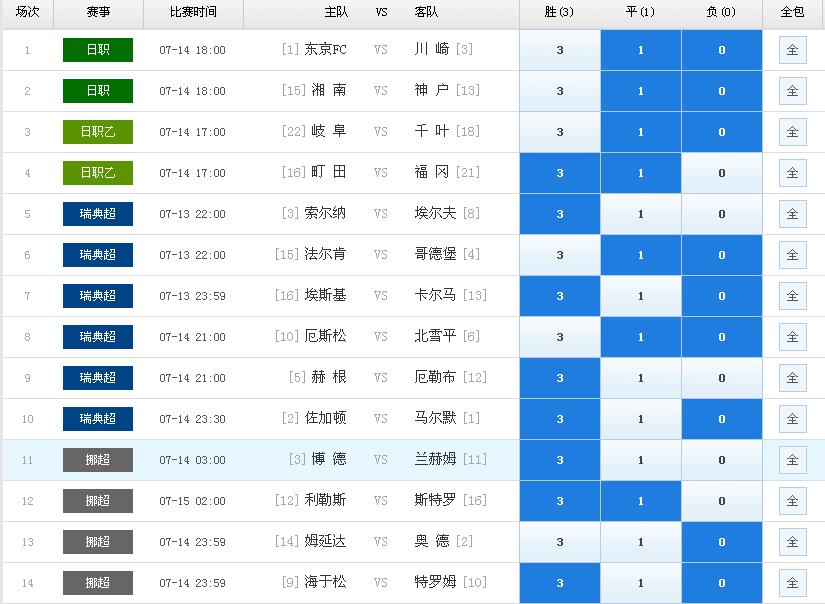Viewport: 825px width, 604px height.
Task: Click 全 button for match 5 索尔纳
Action: (x=792, y=214)
